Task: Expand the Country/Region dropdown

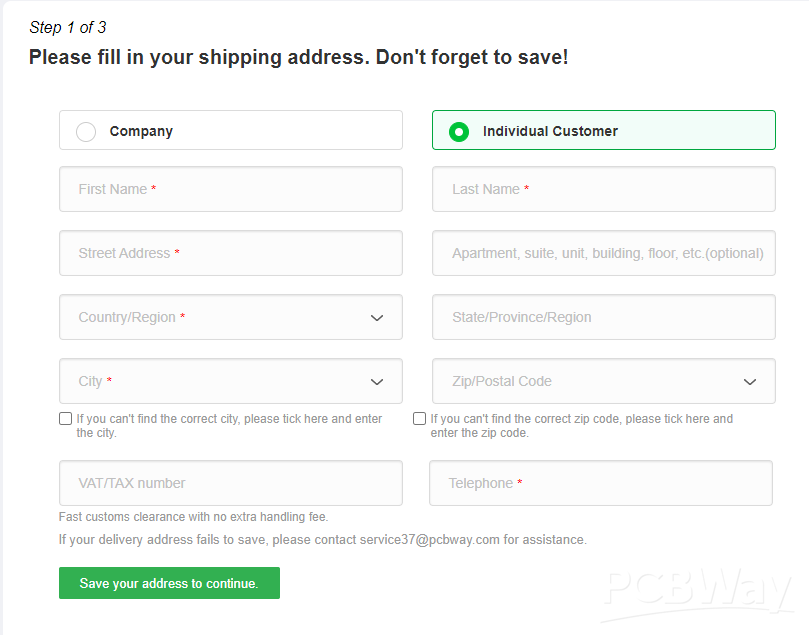Action: point(230,317)
